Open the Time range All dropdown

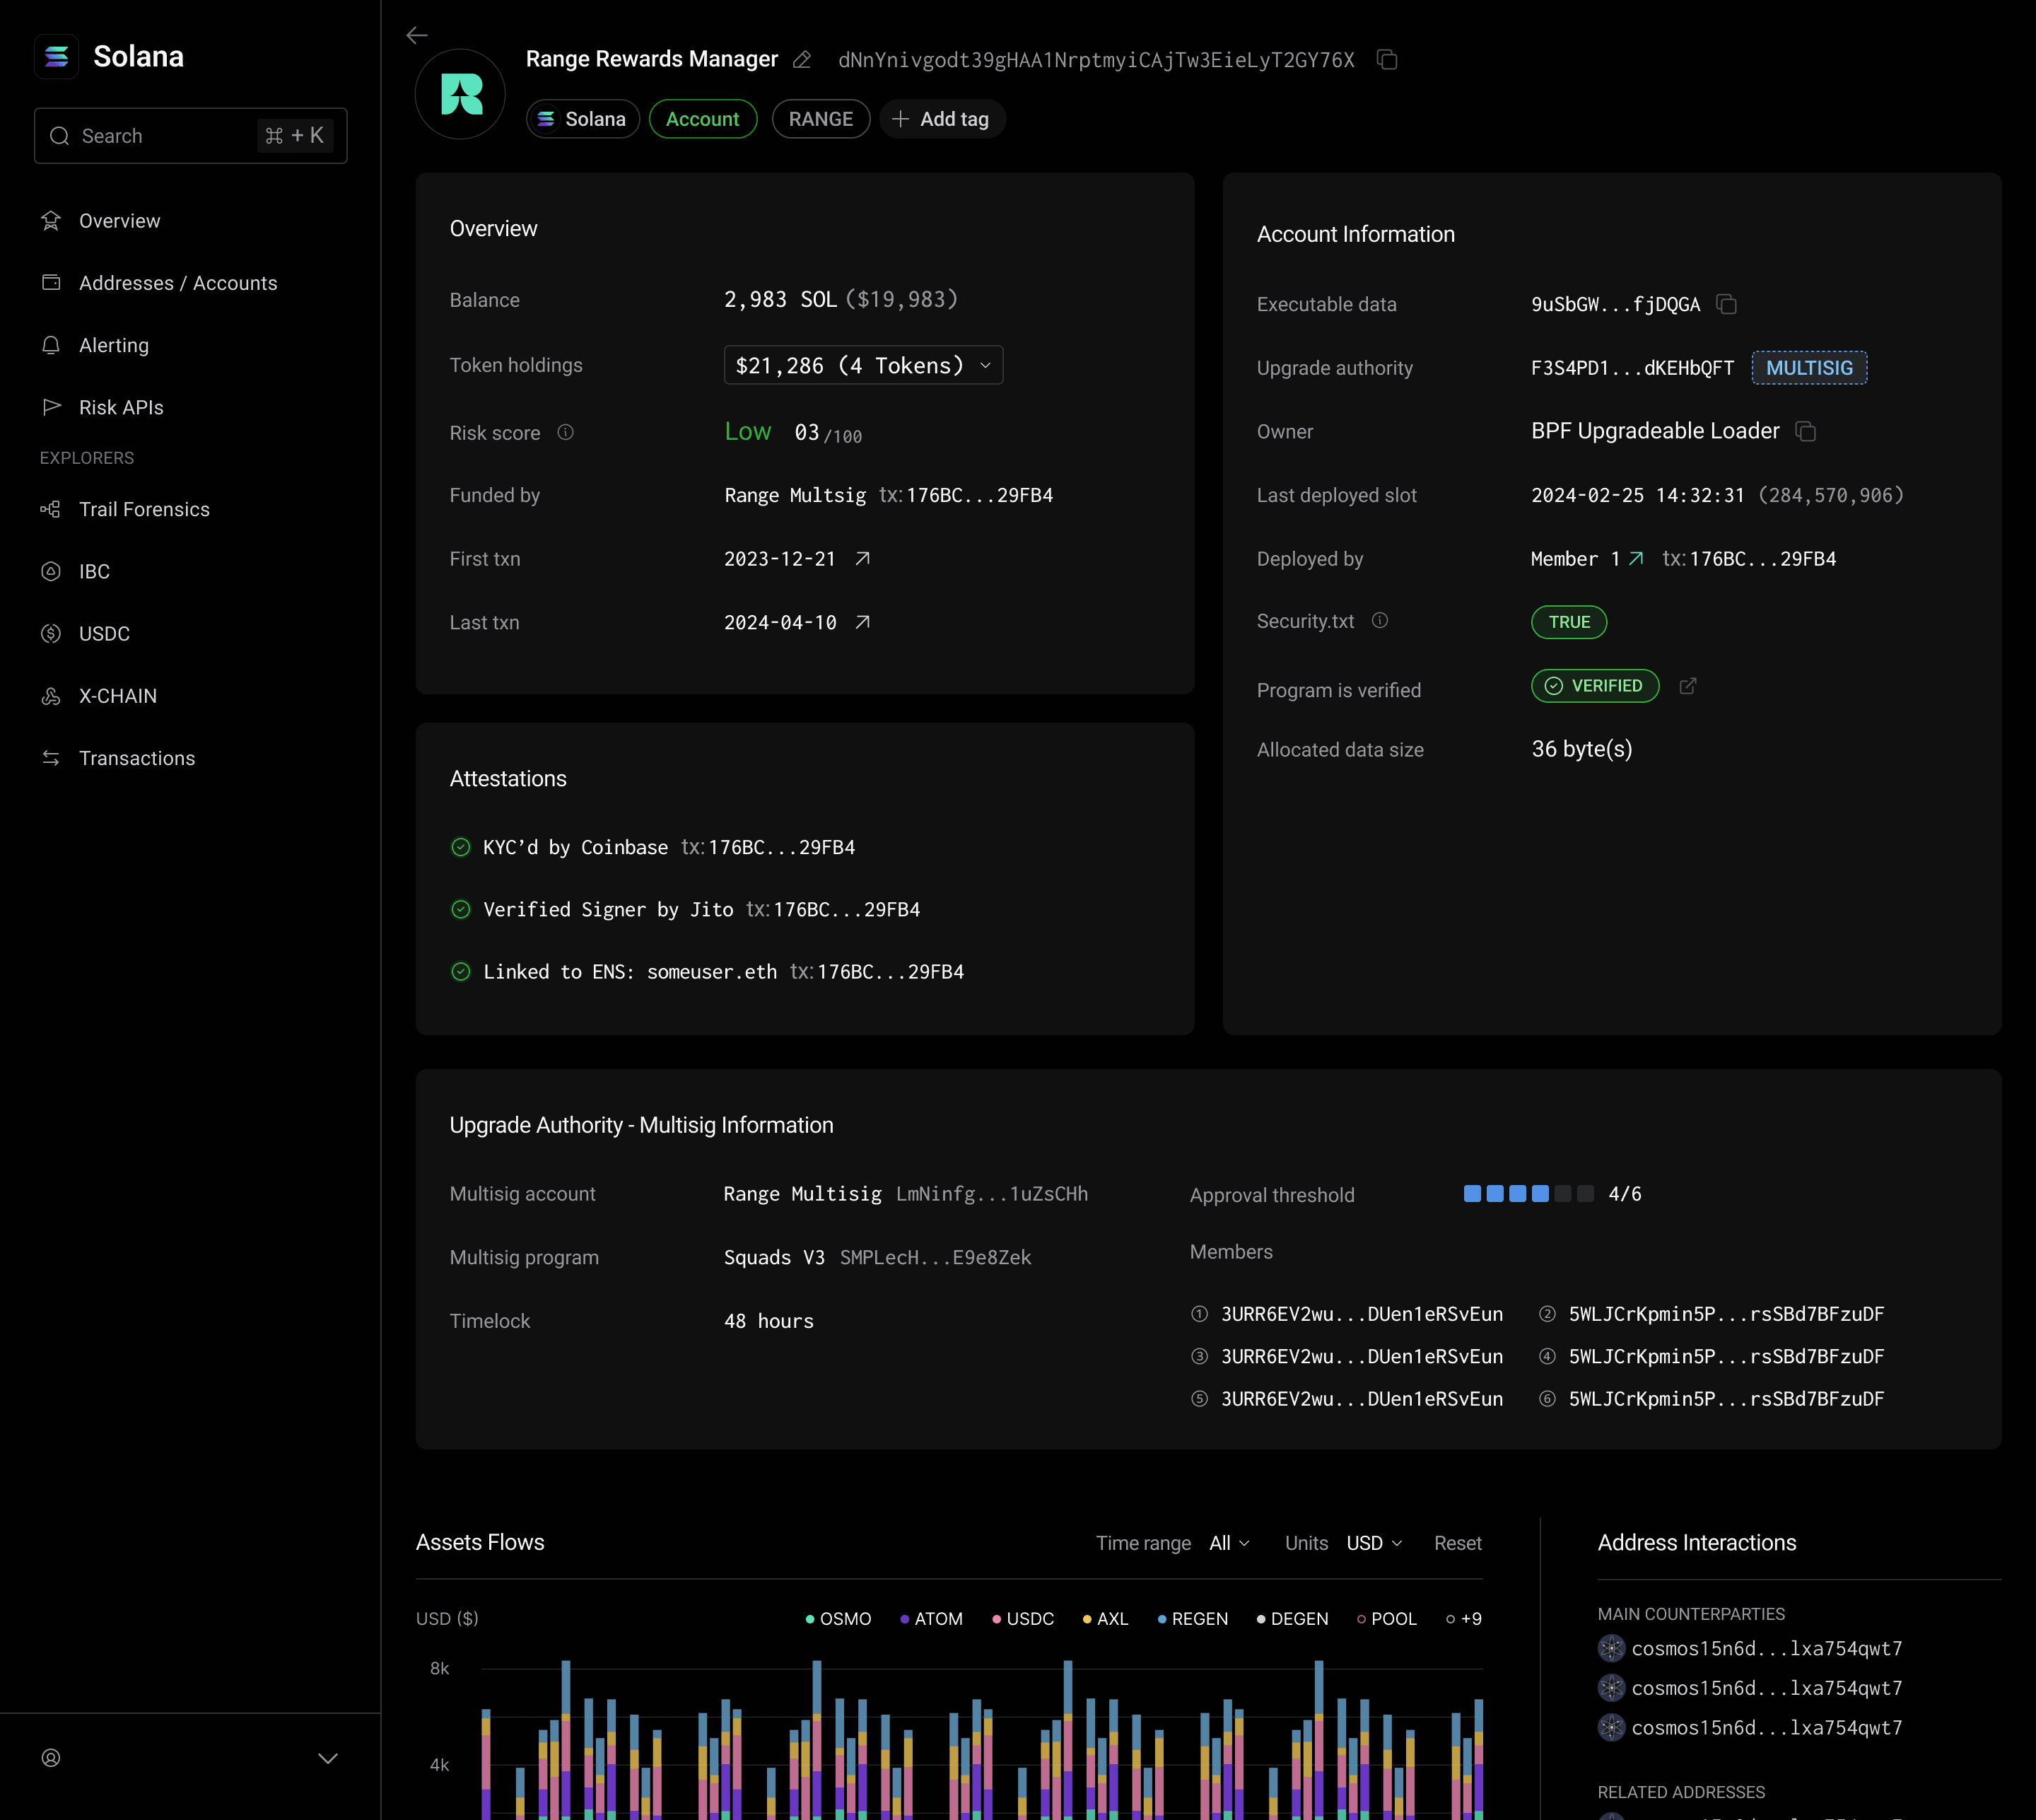click(1228, 1543)
